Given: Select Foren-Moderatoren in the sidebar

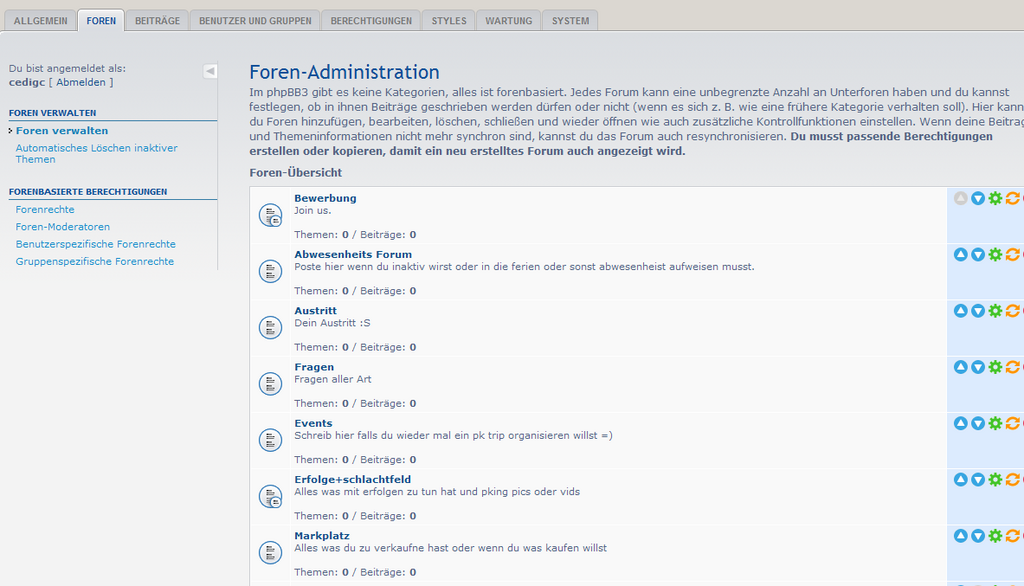Looking at the screenshot, I should pos(63,227).
